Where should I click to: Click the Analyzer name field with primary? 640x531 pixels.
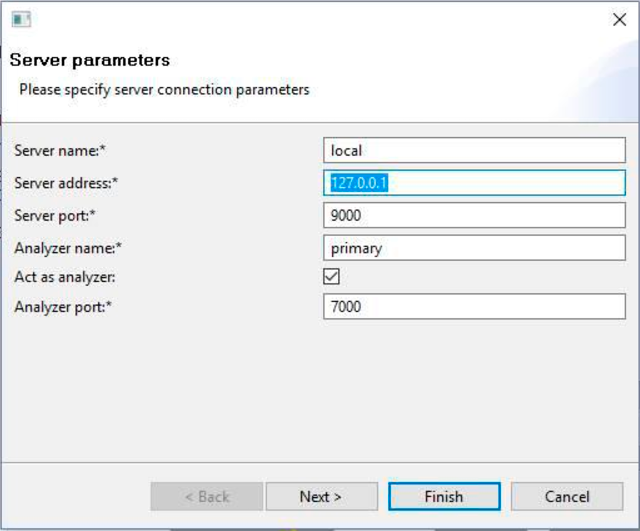point(474,248)
